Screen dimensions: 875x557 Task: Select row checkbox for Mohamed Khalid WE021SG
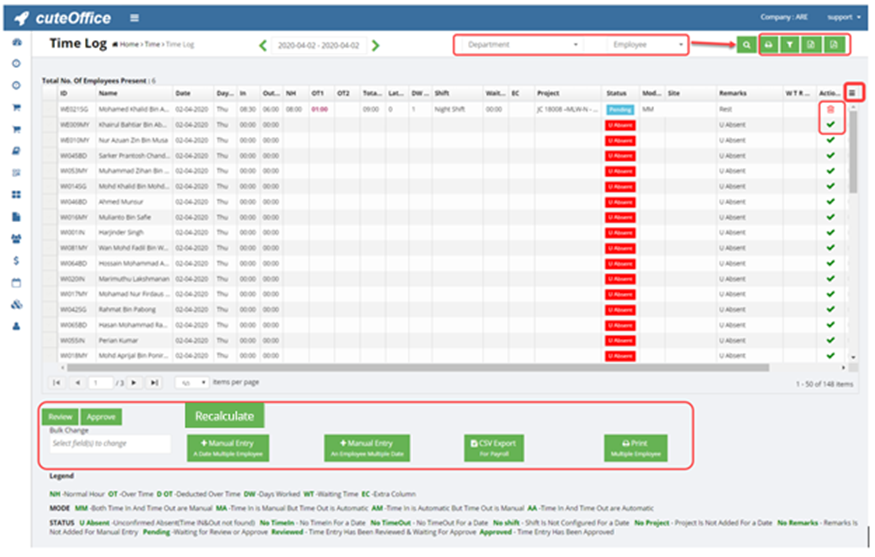pos(49,108)
